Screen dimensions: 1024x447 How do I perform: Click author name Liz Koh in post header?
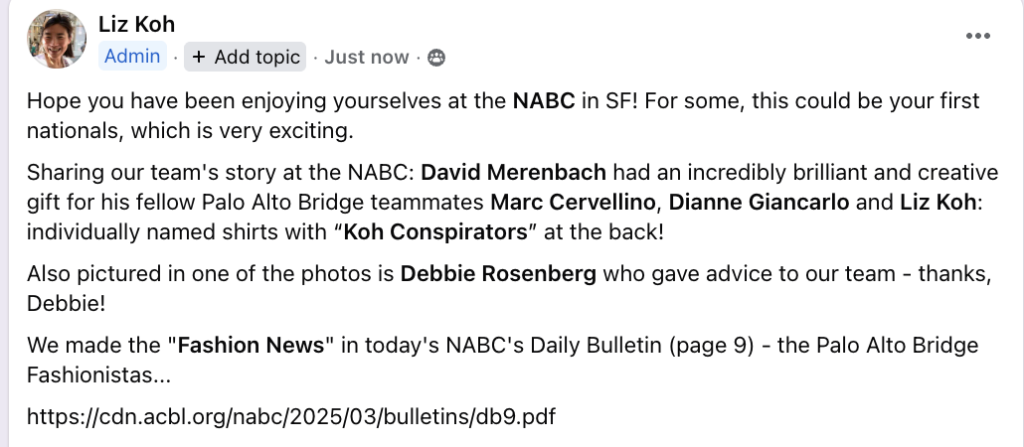(x=138, y=25)
